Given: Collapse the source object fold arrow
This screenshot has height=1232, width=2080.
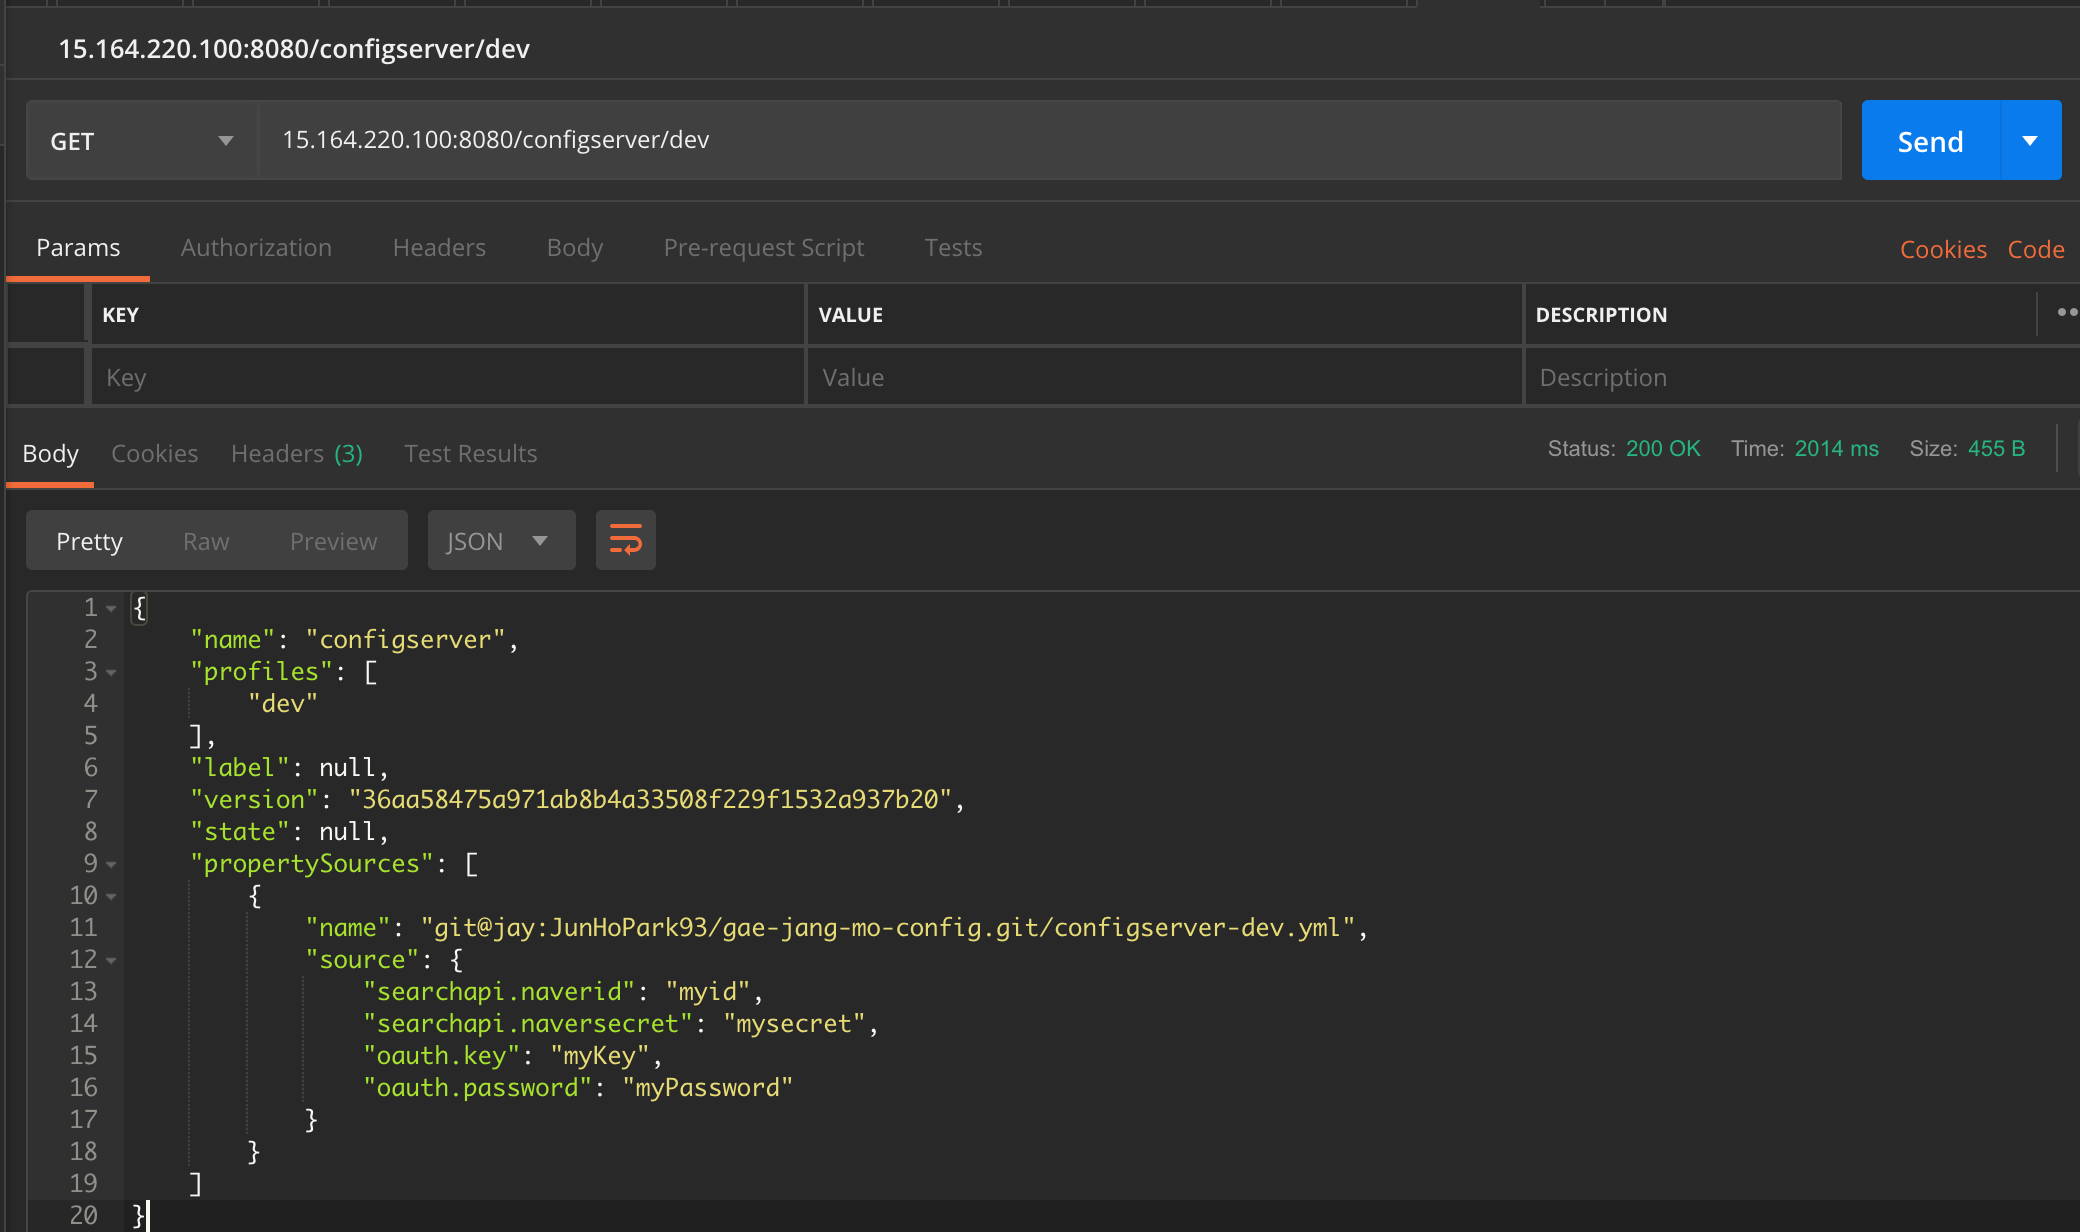Looking at the screenshot, I should [x=111, y=960].
